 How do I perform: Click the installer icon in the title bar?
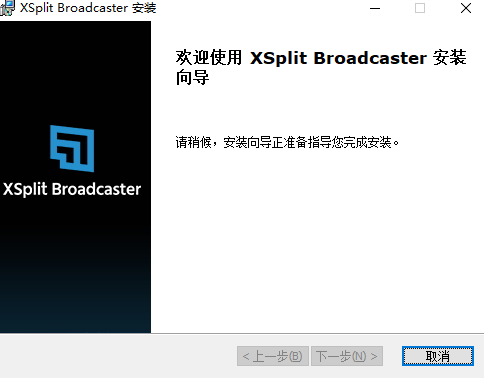pos(7,8)
